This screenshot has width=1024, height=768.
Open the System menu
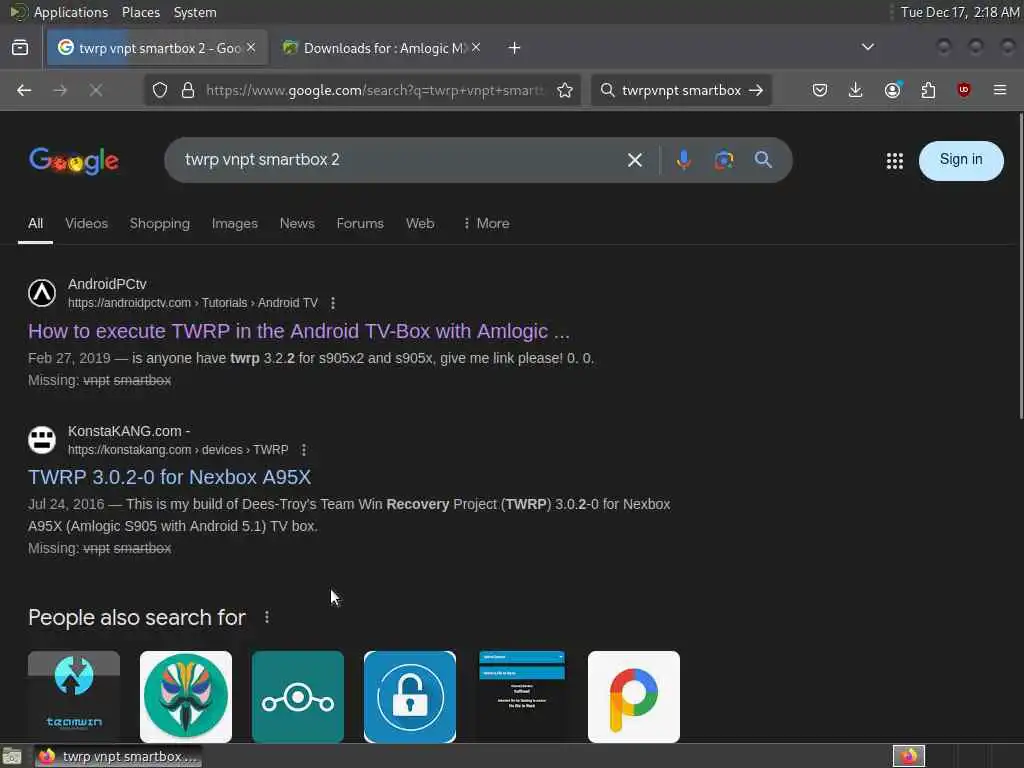point(195,12)
